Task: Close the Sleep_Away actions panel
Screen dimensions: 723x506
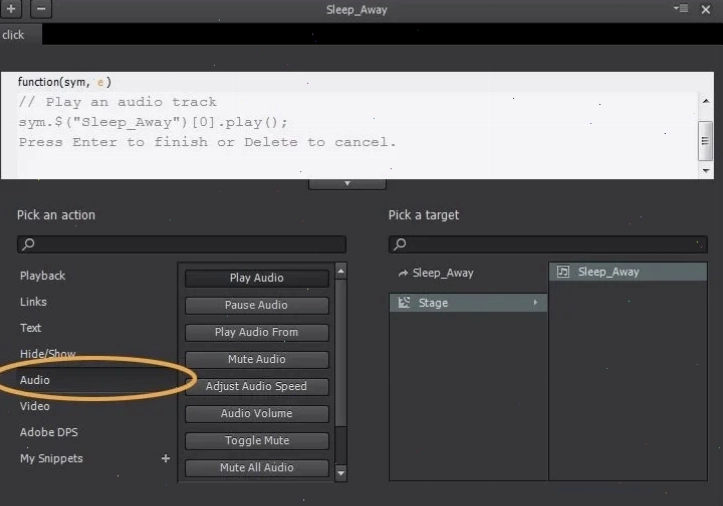Action: tap(705, 9)
